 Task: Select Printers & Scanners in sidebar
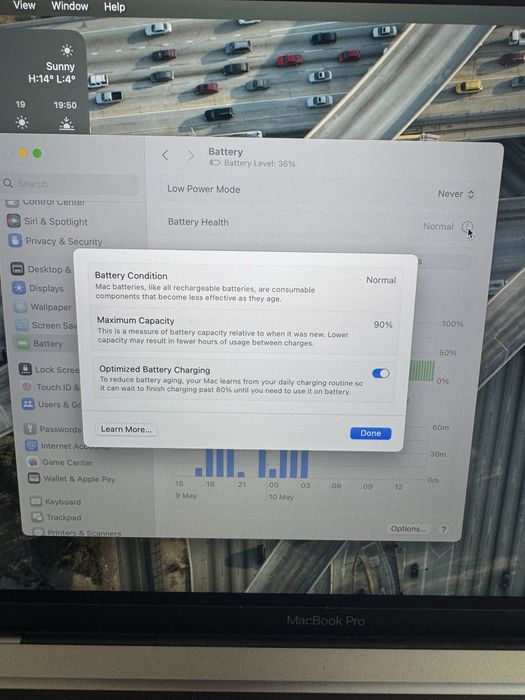[x=78, y=532]
